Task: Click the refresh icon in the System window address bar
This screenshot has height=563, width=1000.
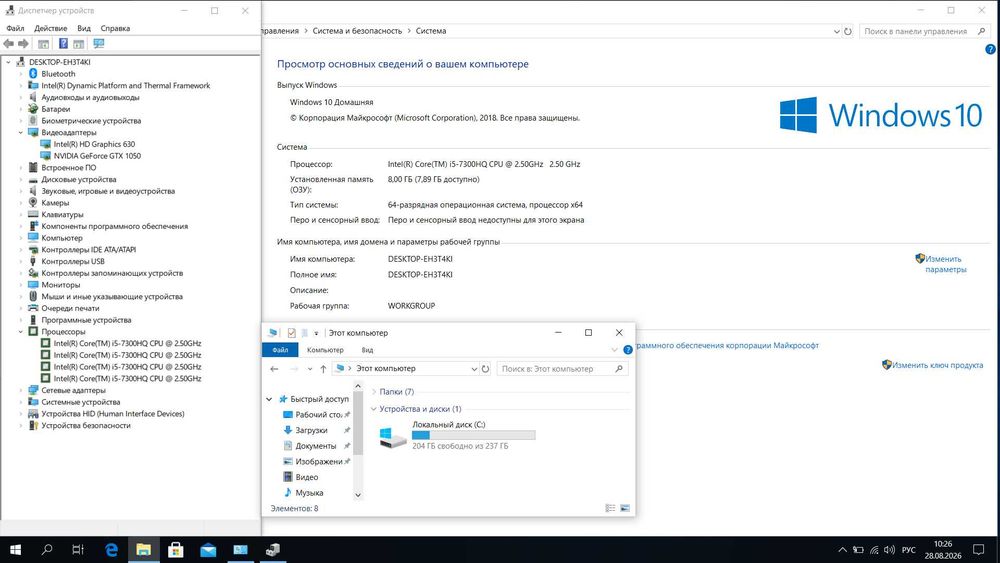Action: click(848, 31)
